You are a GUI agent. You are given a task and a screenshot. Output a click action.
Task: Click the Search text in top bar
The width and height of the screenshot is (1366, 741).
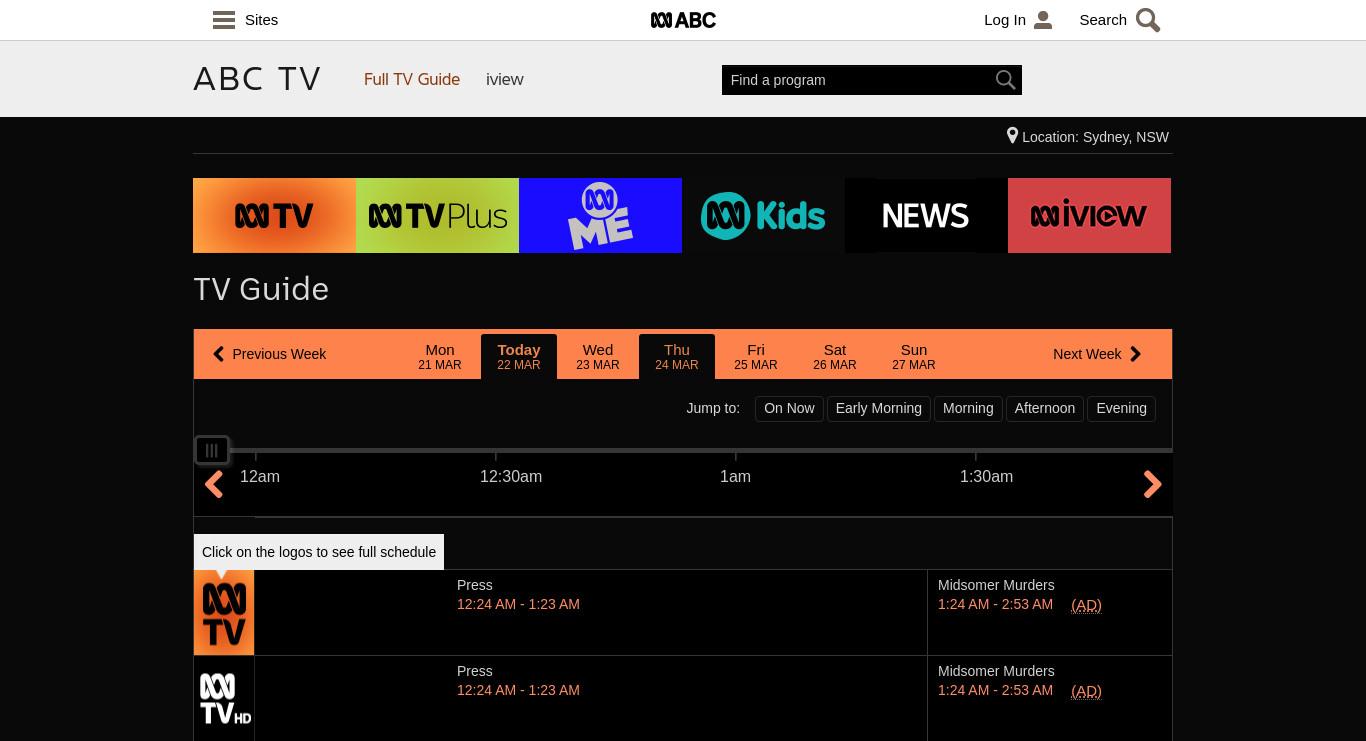tap(1103, 20)
